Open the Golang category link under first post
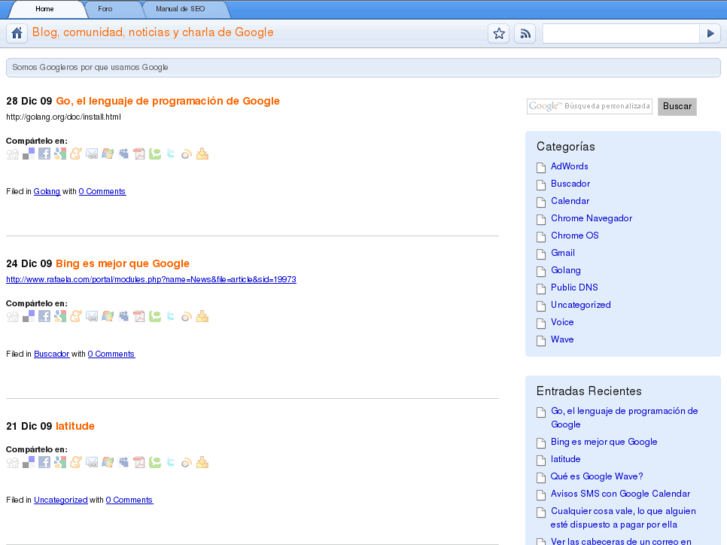727x545 pixels. click(x=47, y=191)
